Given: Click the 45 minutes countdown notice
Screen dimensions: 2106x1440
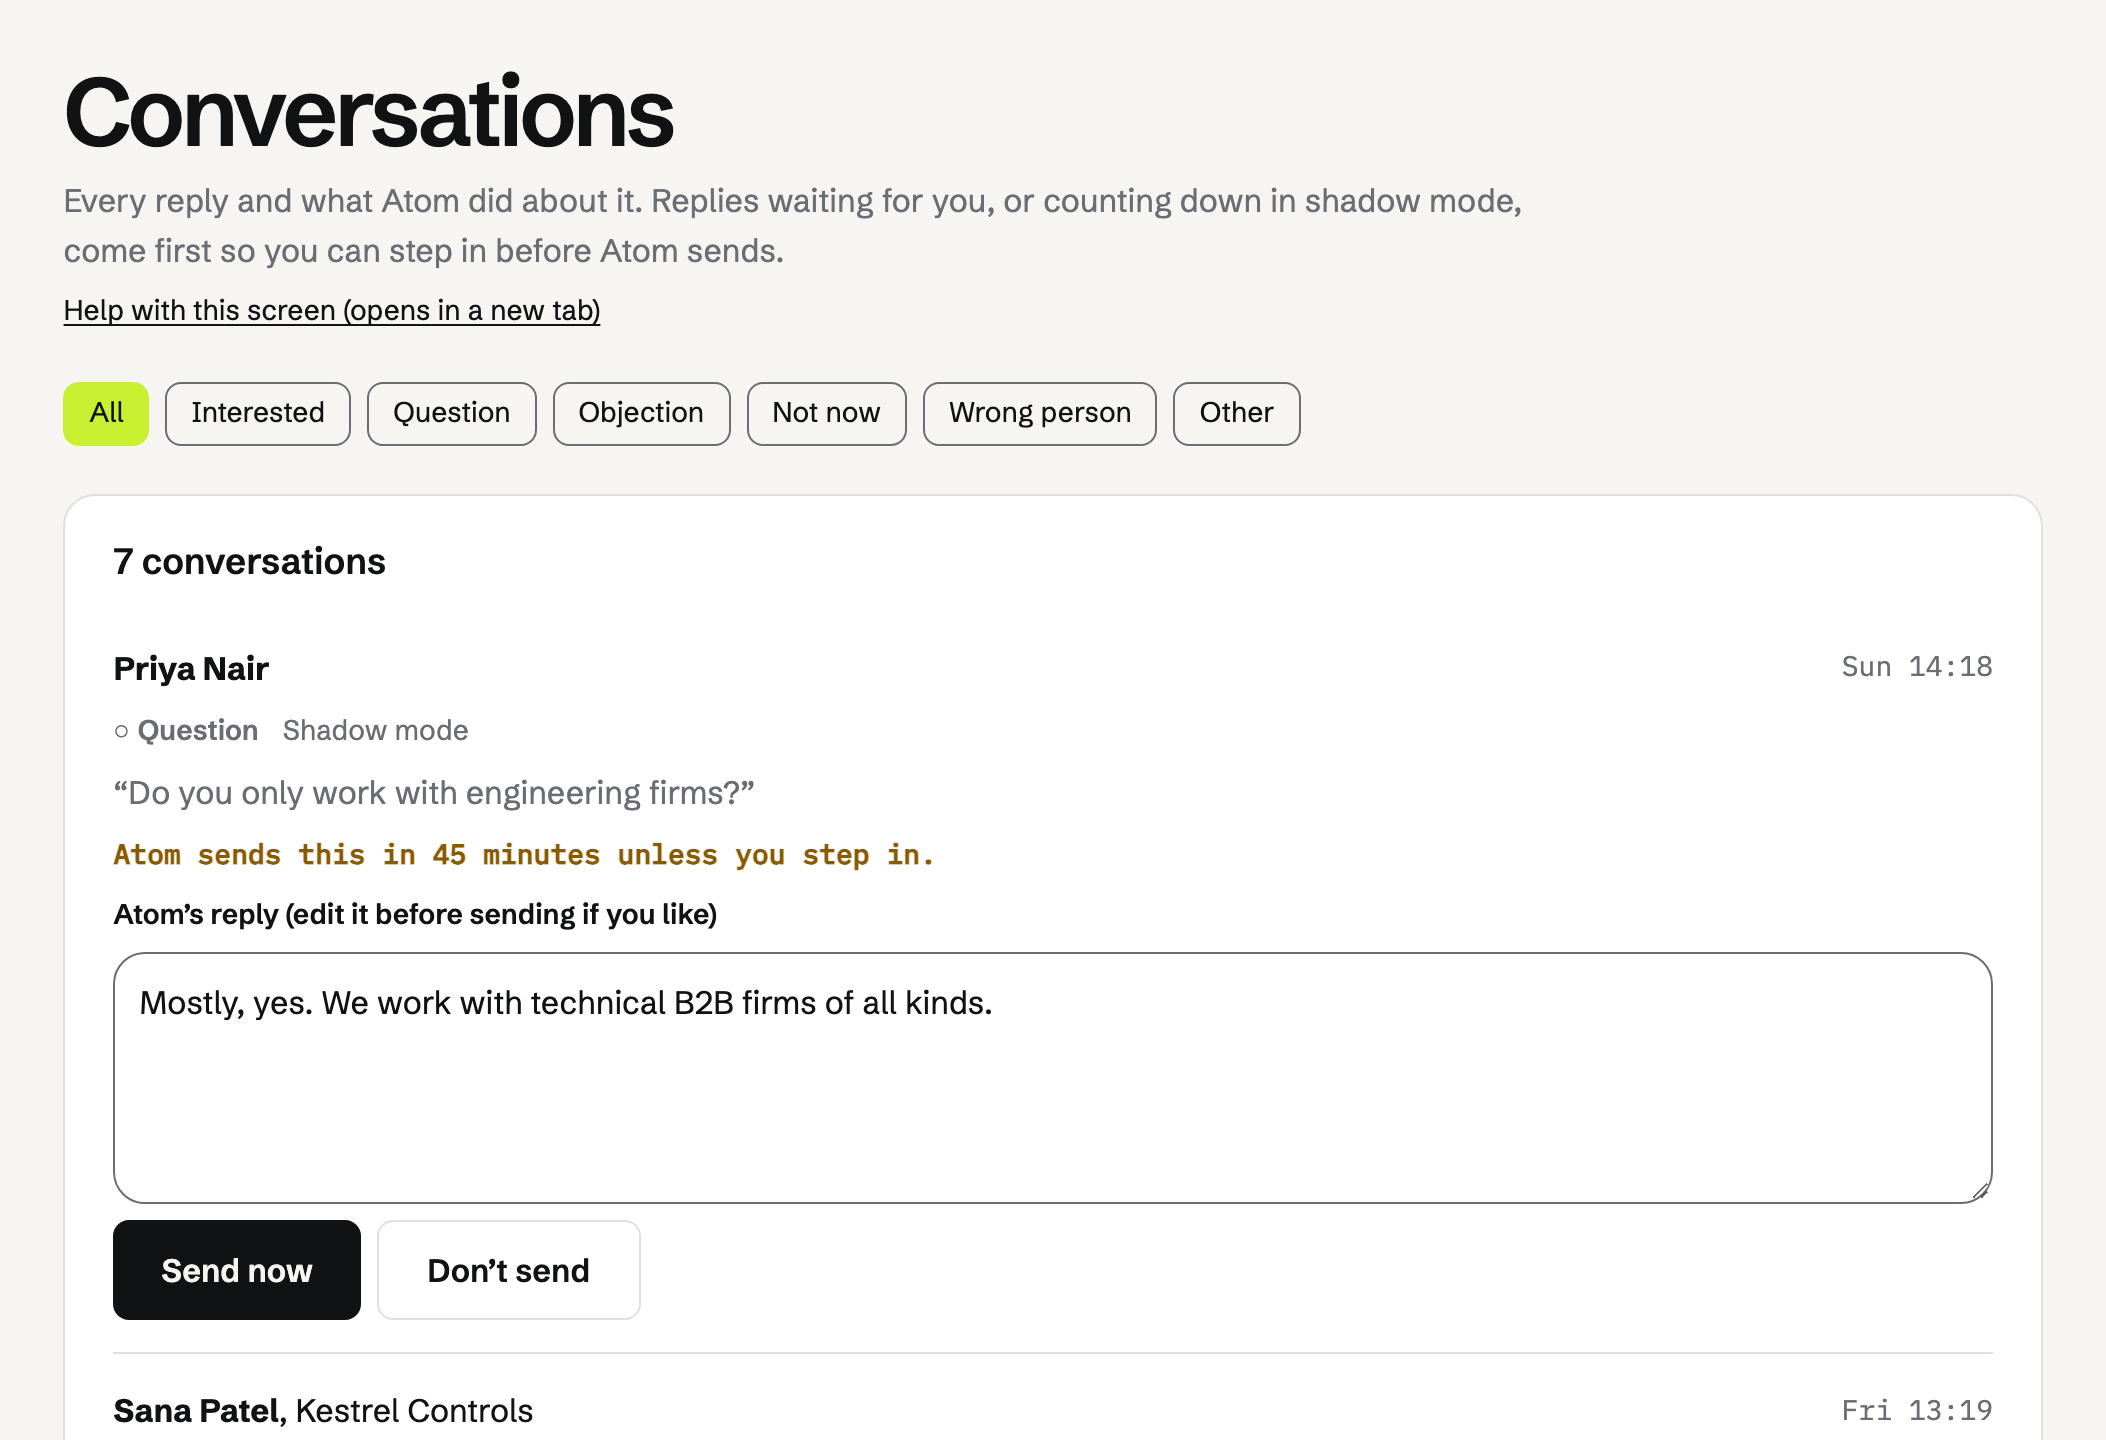Looking at the screenshot, I should tap(524, 855).
